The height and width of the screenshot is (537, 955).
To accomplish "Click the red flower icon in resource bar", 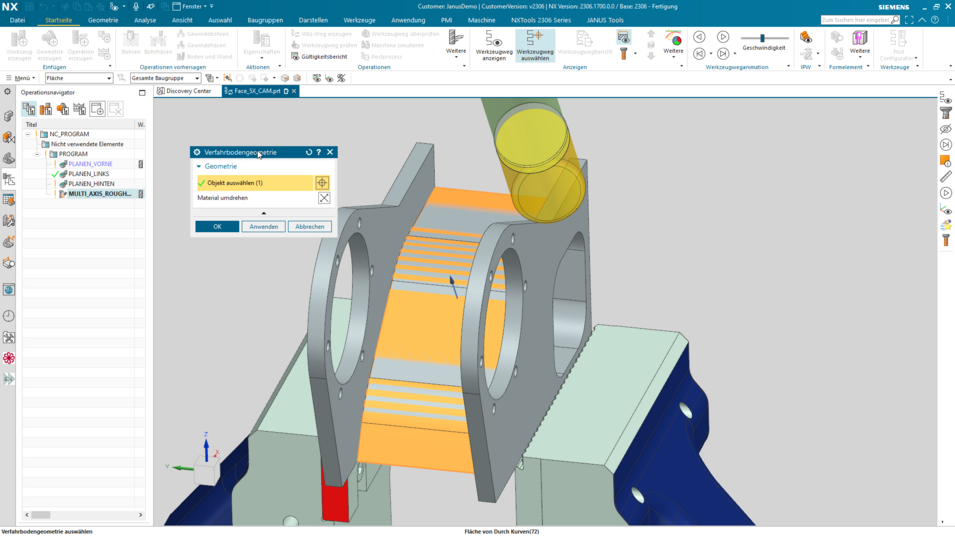I will pos(9,358).
